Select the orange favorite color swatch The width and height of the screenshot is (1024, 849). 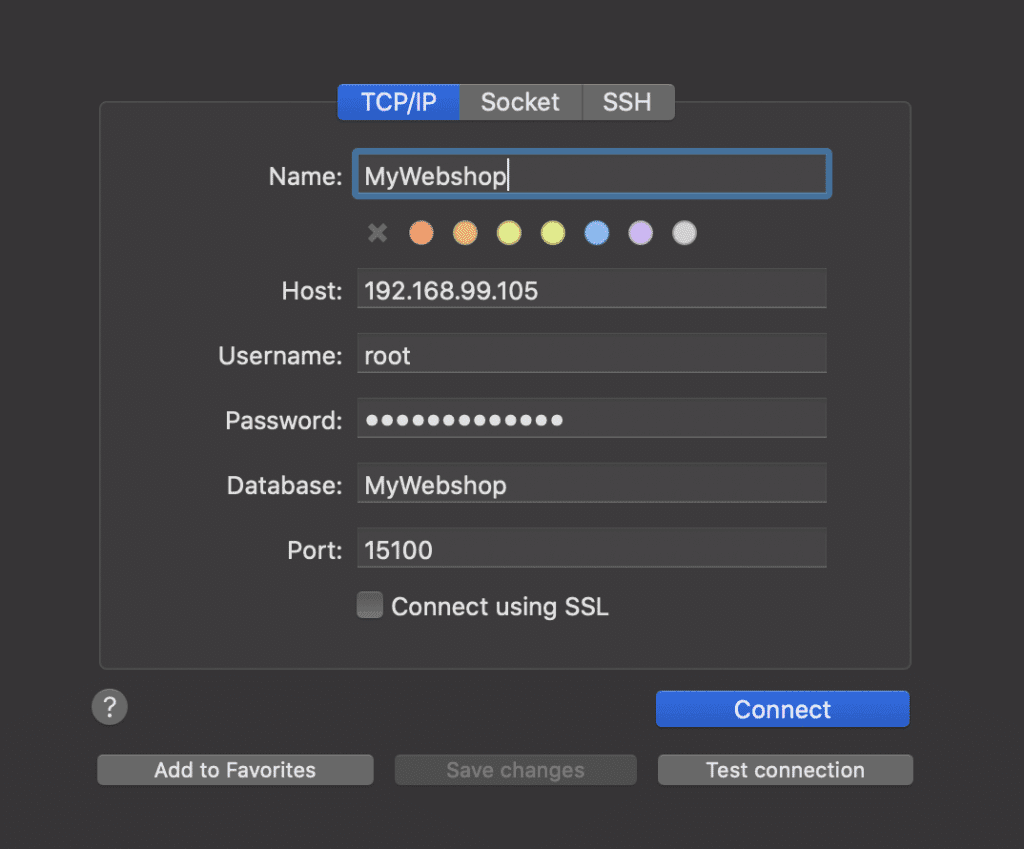[x=421, y=232]
